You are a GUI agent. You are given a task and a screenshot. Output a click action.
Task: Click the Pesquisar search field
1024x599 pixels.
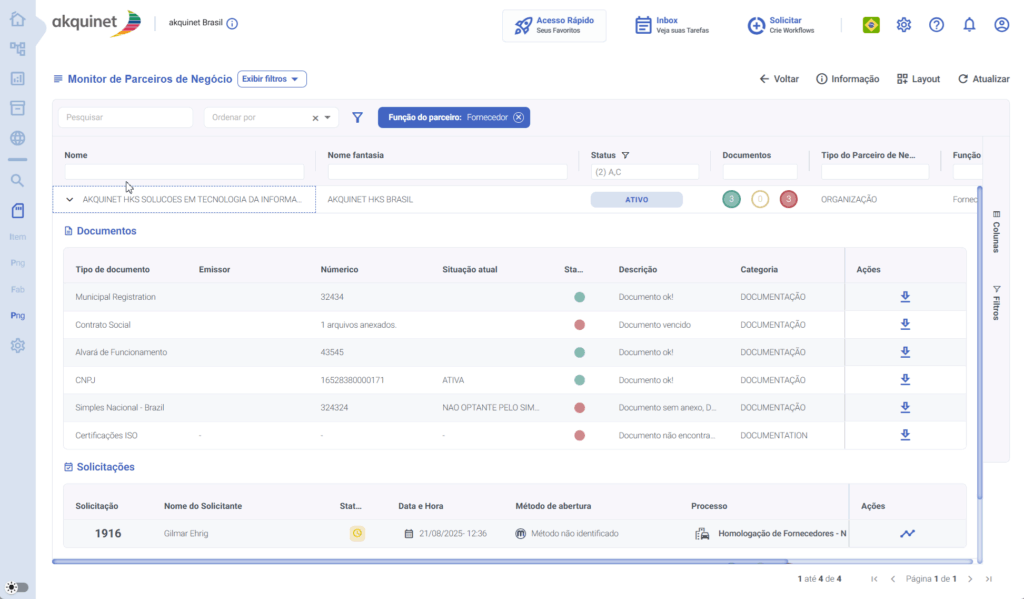click(125, 118)
